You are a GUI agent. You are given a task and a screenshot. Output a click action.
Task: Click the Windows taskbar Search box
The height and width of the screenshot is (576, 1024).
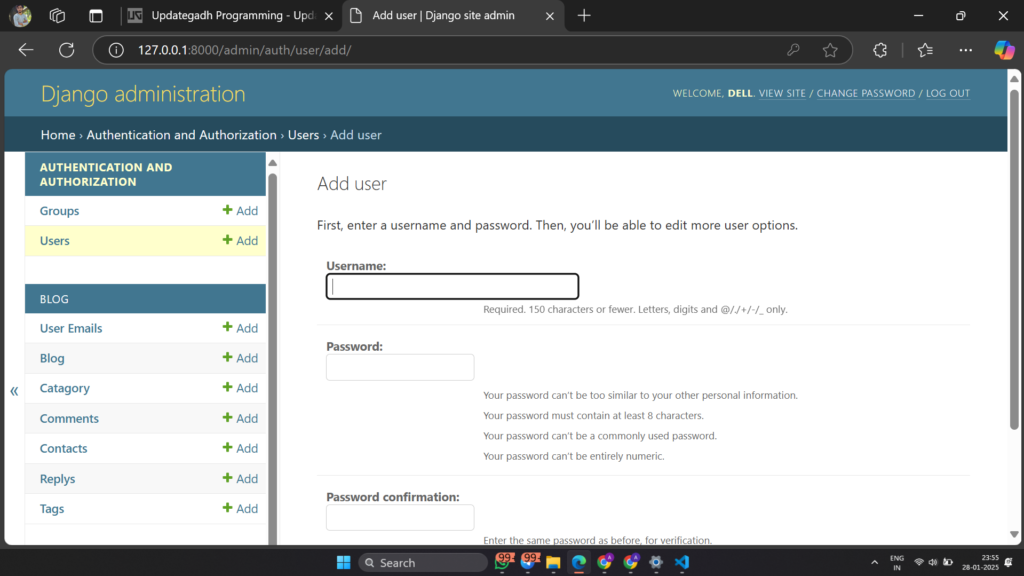423,562
